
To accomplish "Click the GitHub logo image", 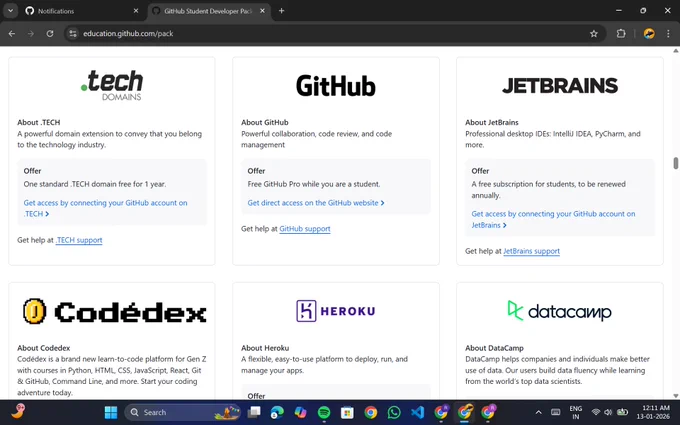I will (336, 85).
